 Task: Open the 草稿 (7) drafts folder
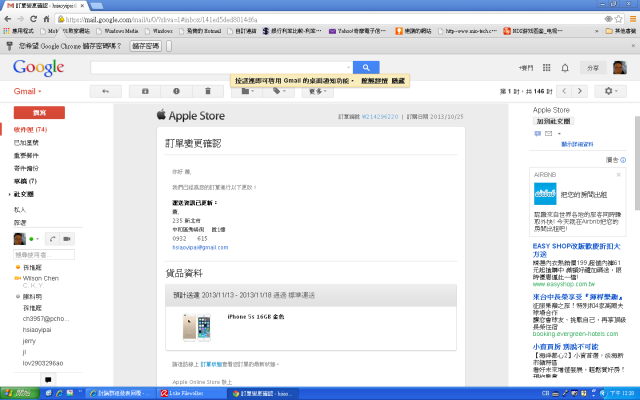[x=25, y=181]
